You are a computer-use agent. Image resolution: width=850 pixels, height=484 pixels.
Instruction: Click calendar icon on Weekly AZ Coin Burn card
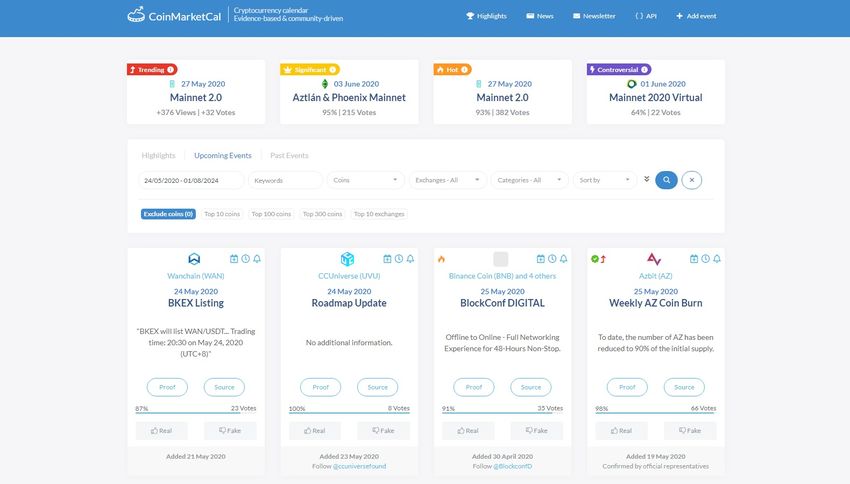[x=694, y=259]
